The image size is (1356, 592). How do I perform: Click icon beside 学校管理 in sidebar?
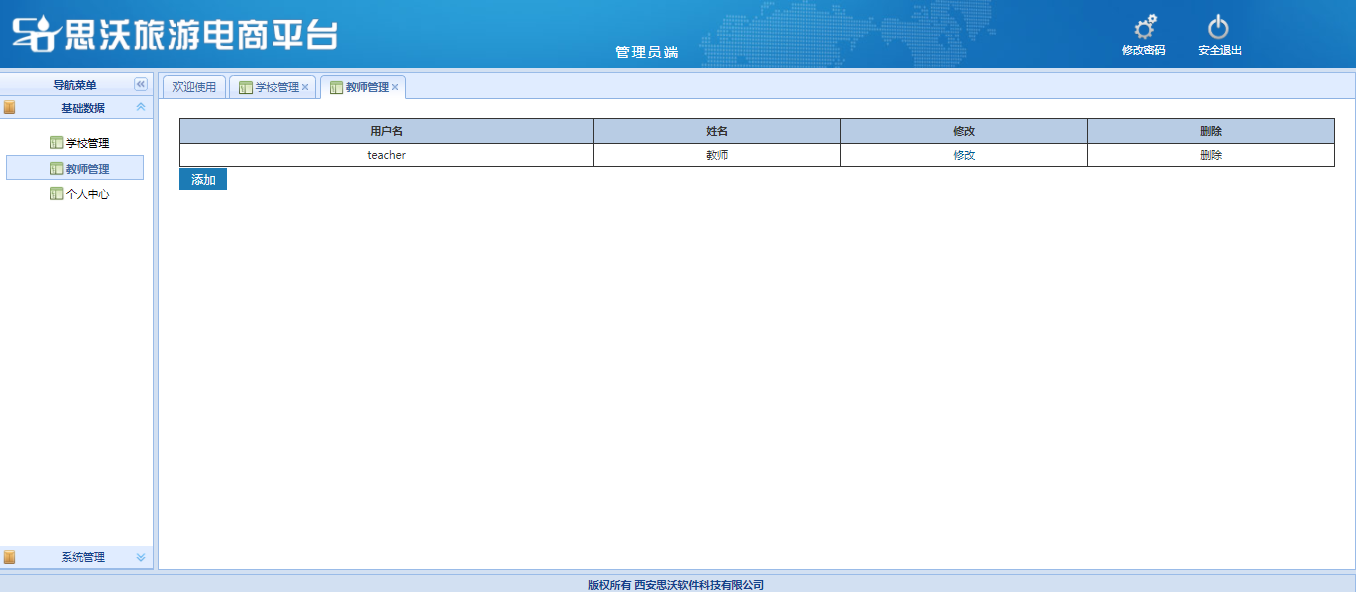point(56,143)
